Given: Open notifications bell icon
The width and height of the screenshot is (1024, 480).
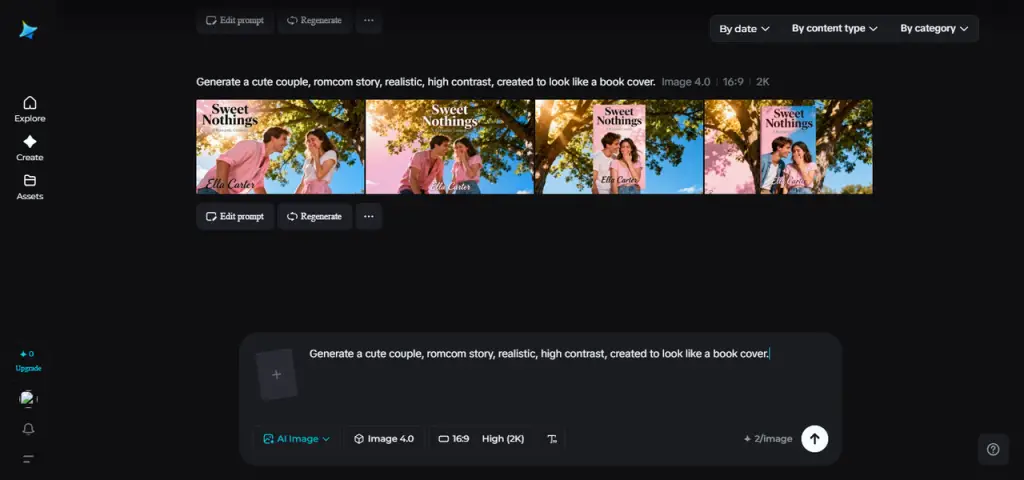Looking at the screenshot, I should [x=28, y=429].
